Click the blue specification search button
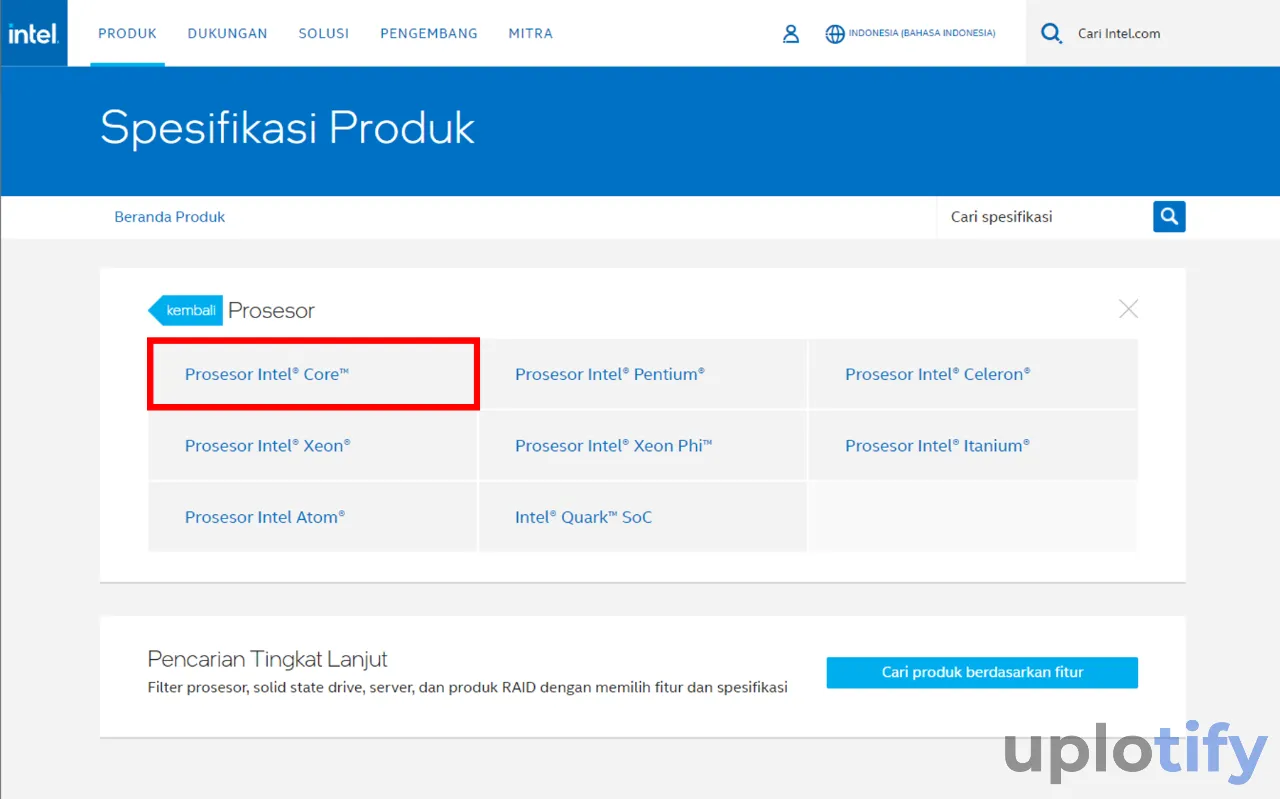 [x=1169, y=216]
